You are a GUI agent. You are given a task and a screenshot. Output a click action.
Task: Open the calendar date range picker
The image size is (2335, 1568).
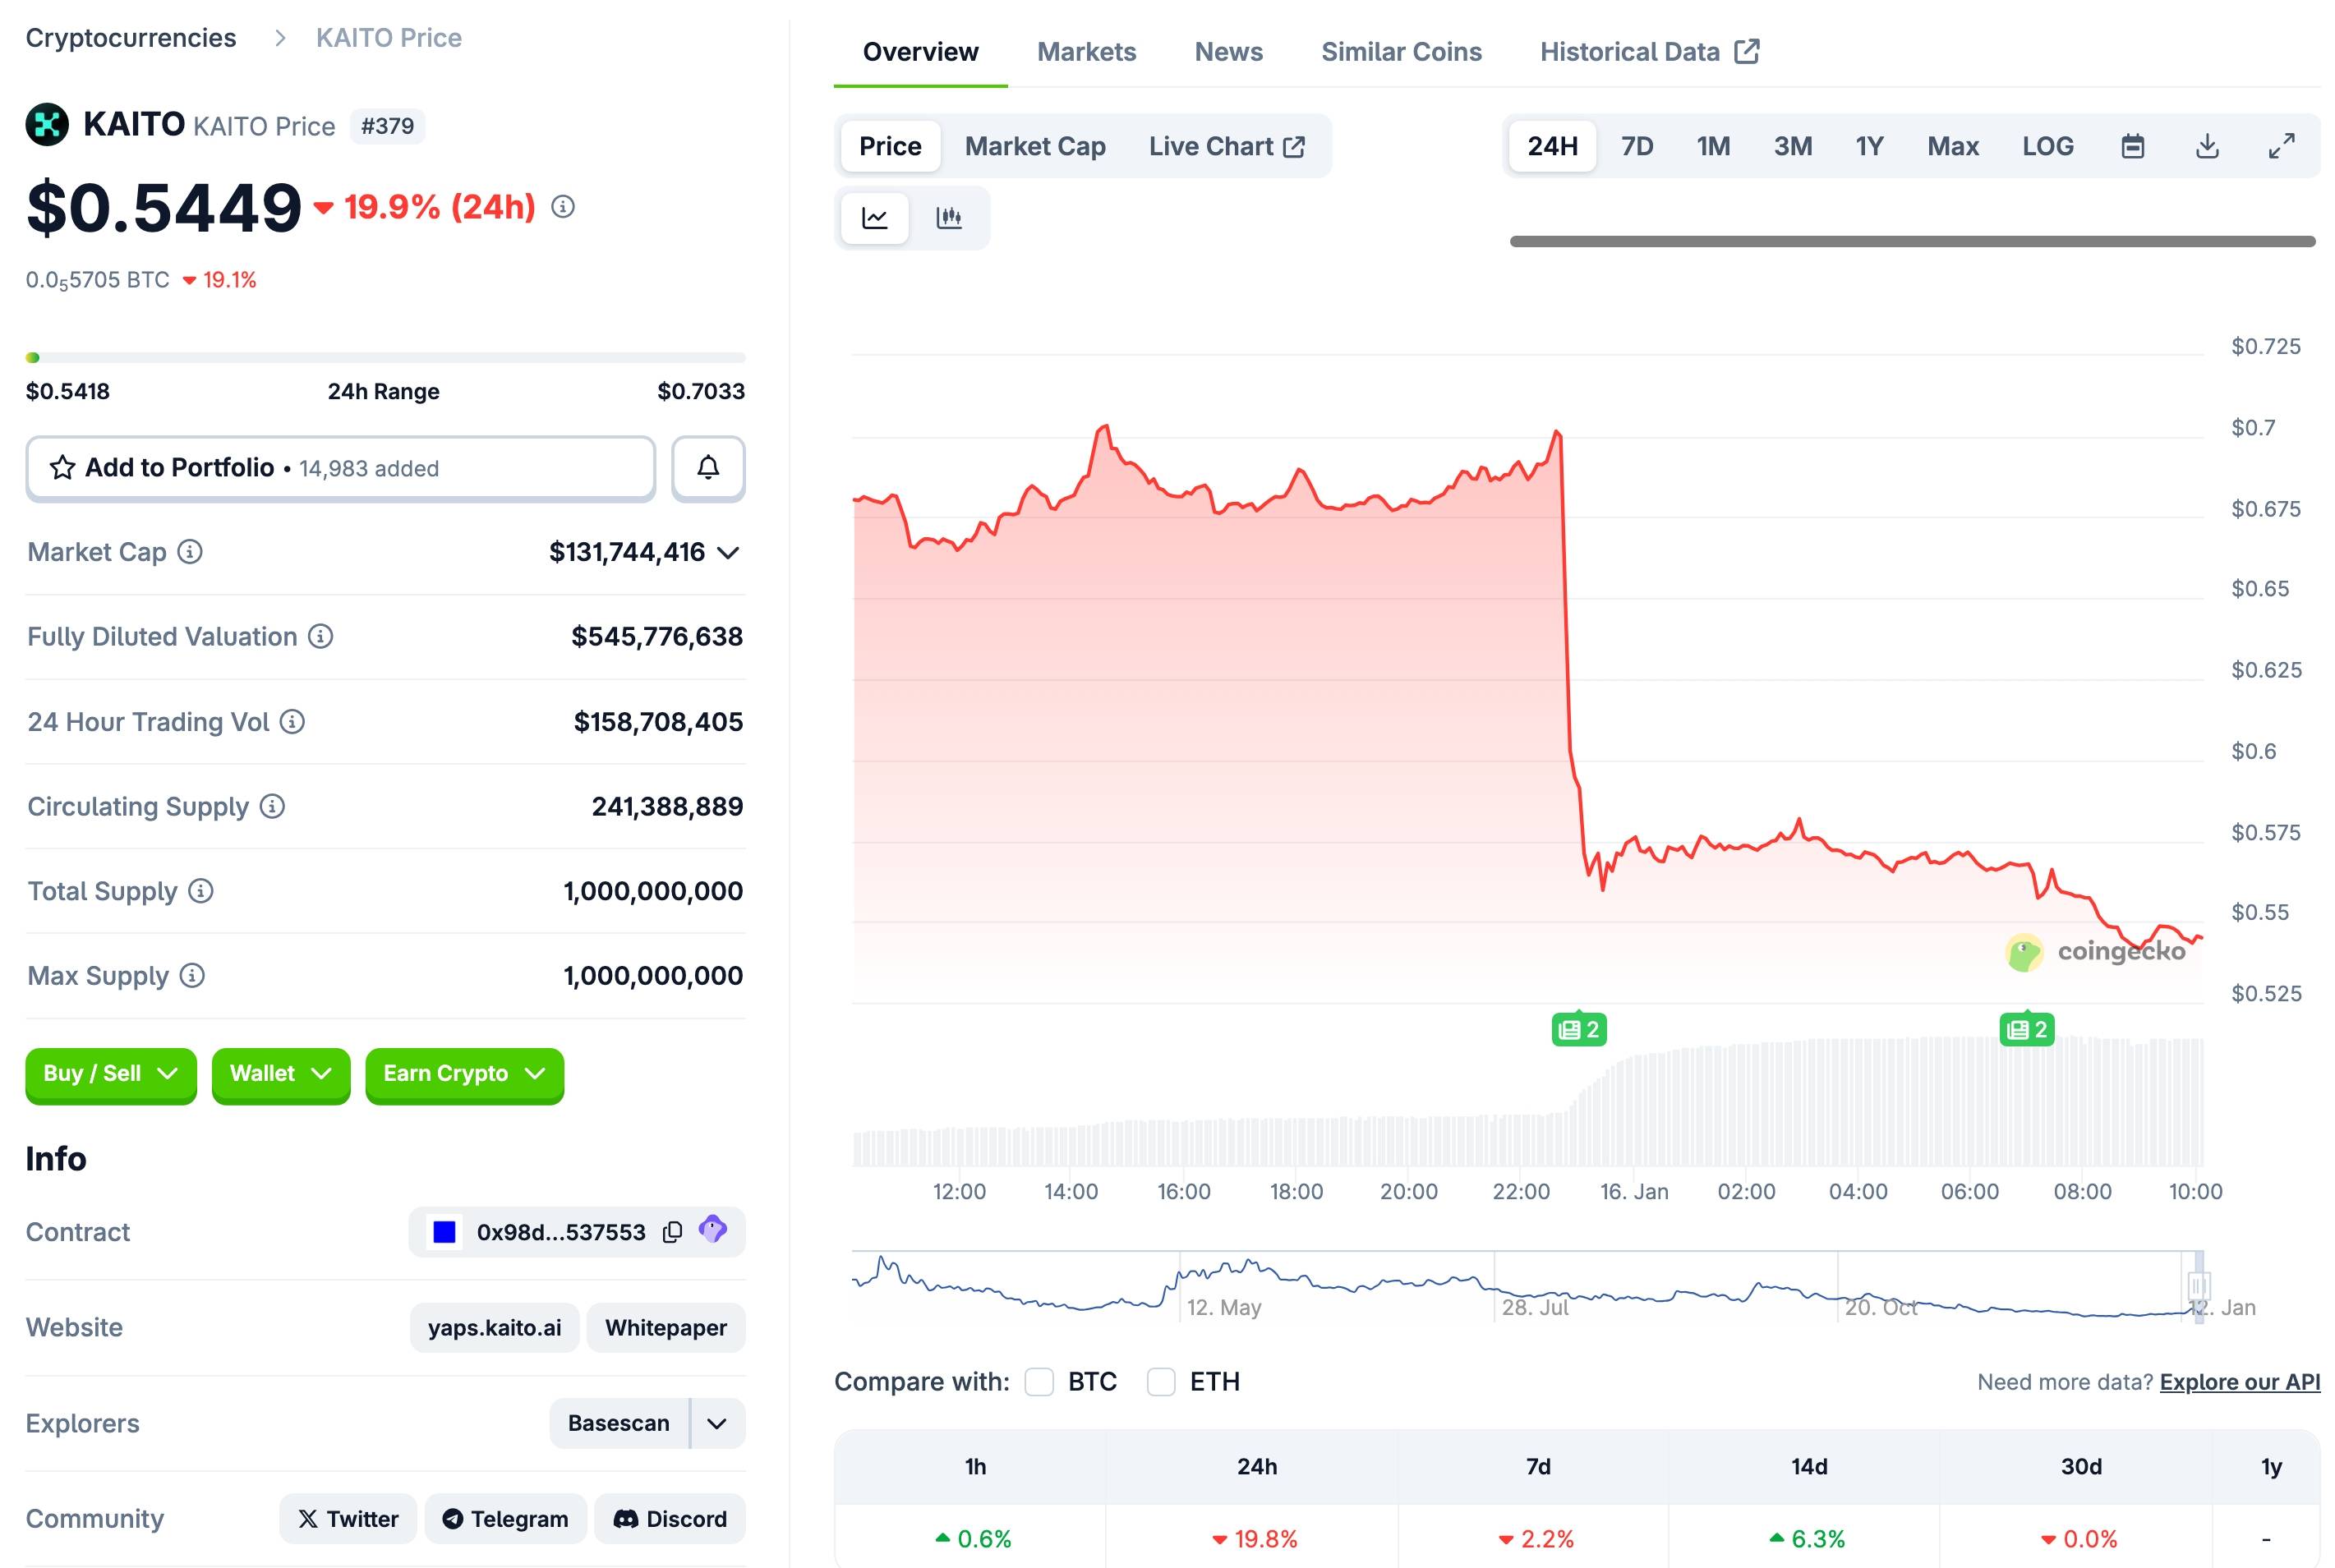click(2132, 147)
